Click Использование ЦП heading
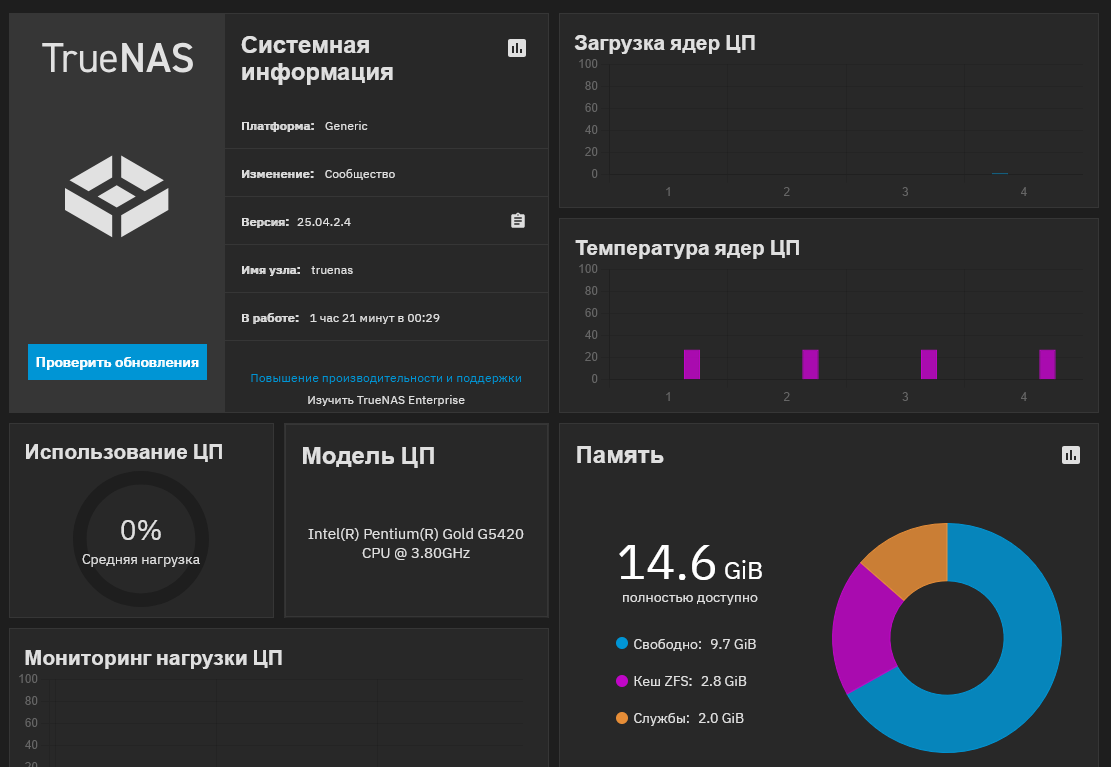Screen dimensions: 1111x767 click(124, 452)
